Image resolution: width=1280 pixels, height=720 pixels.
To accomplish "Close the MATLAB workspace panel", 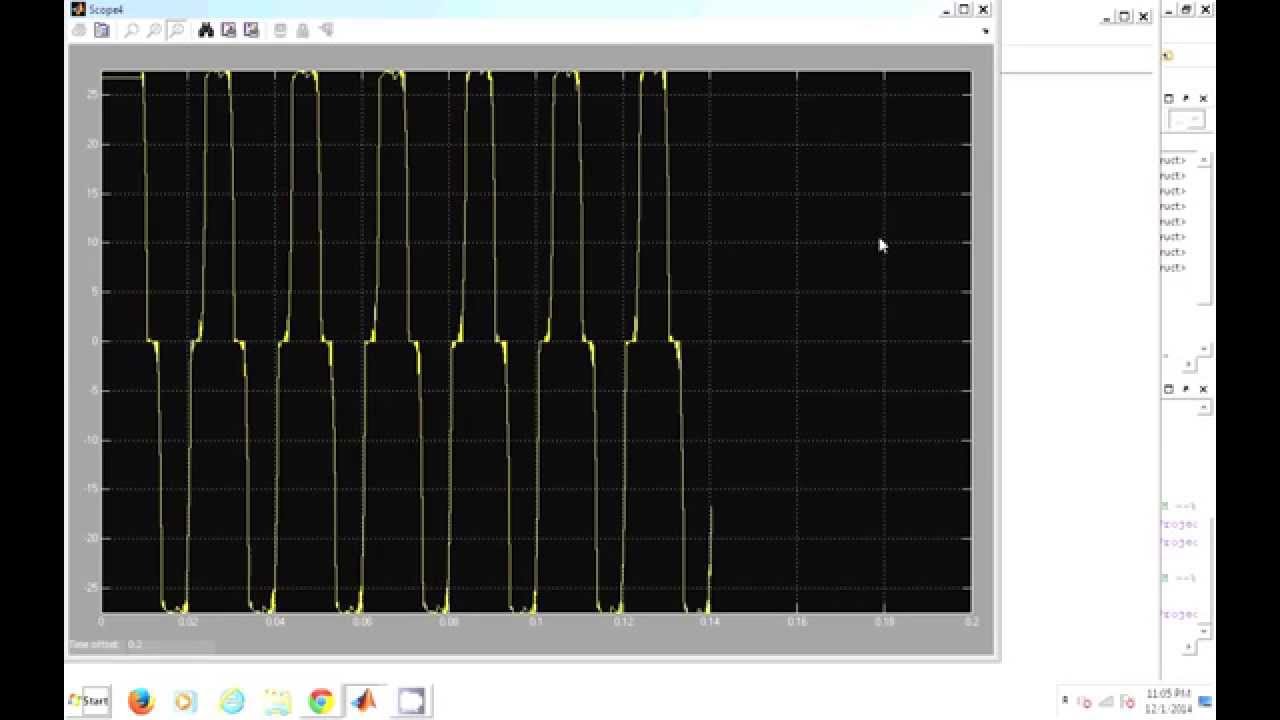I will point(1203,99).
